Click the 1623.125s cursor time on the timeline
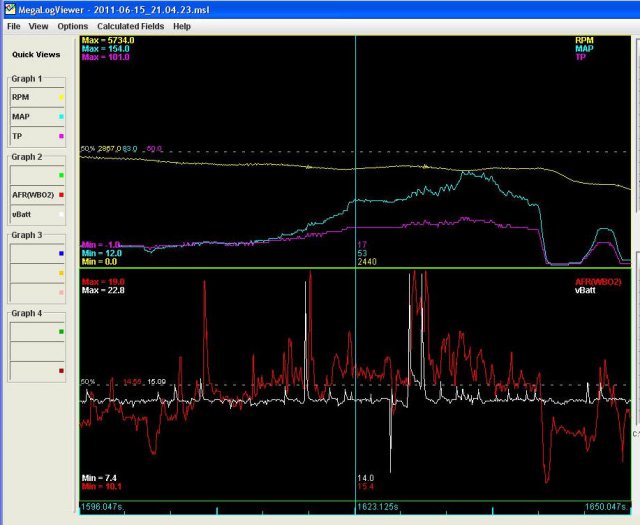The width and height of the screenshot is (640, 525). (380, 509)
